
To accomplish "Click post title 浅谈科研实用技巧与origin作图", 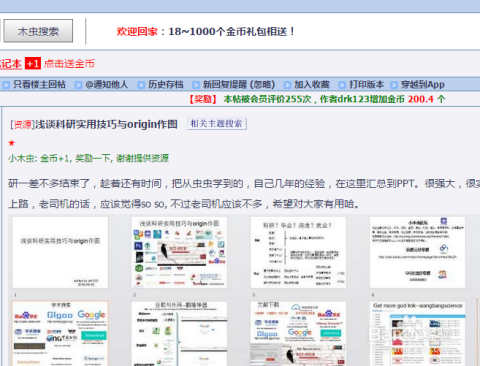I will (106, 124).
